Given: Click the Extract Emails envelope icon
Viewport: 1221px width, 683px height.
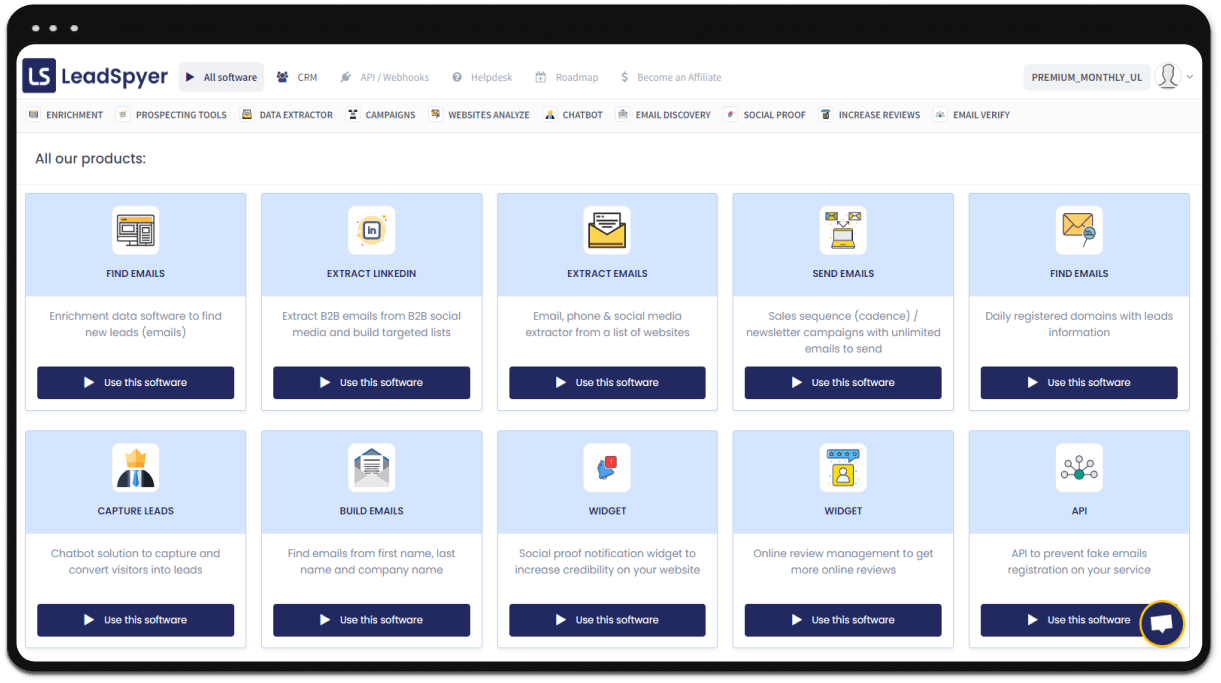Looking at the screenshot, I should click(607, 231).
